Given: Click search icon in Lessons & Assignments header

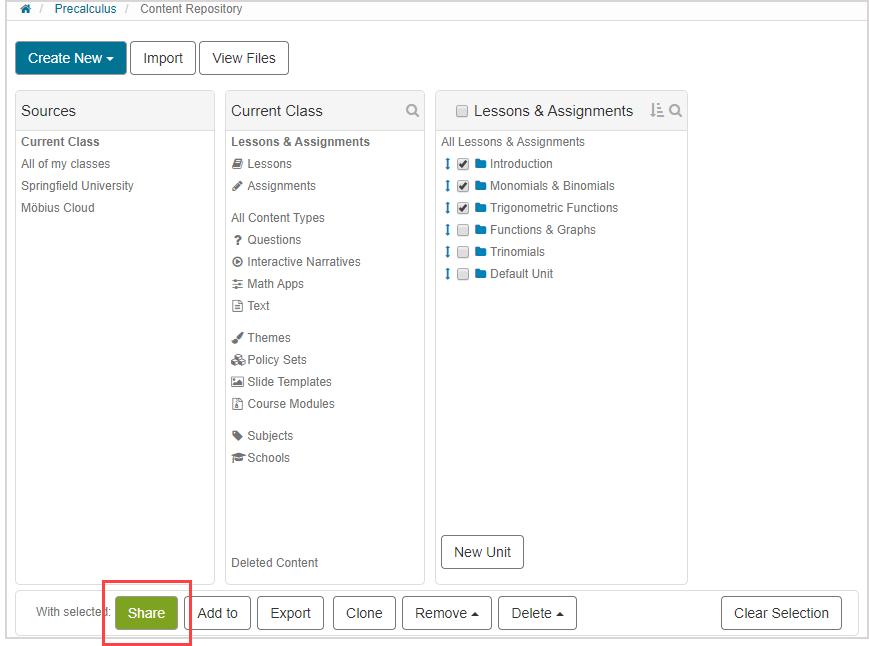Looking at the screenshot, I should pos(676,111).
